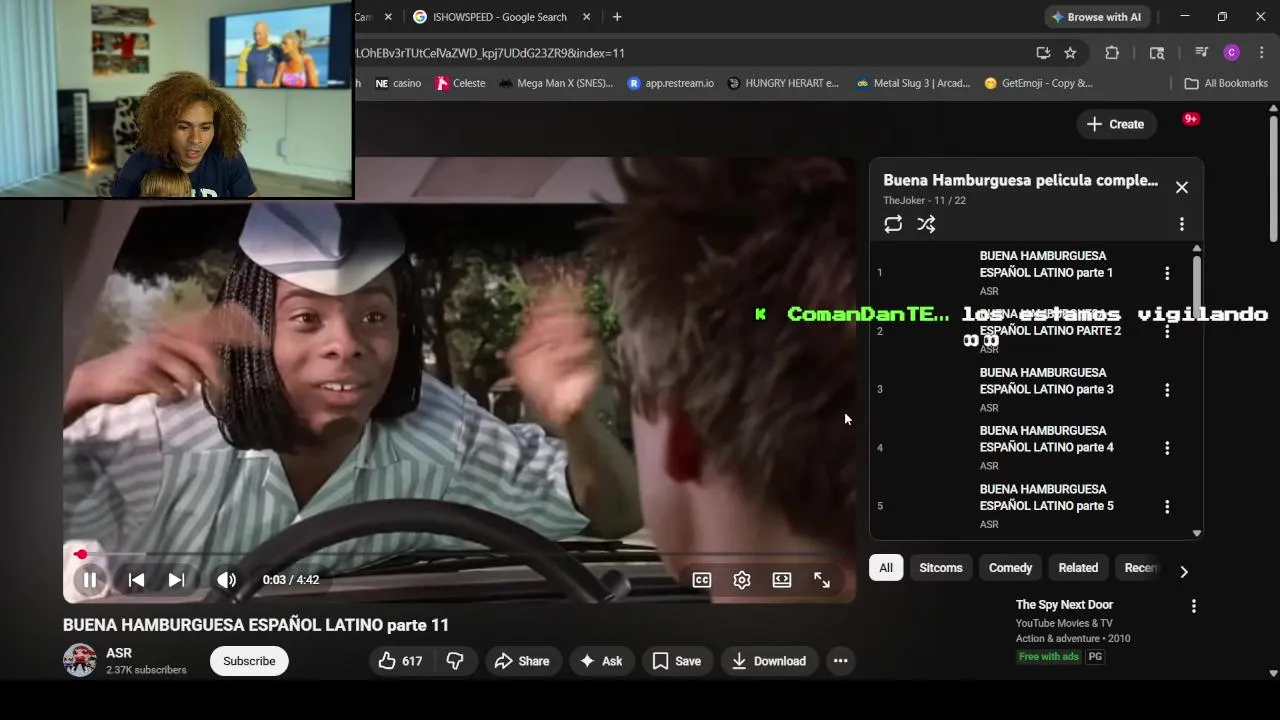The width and height of the screenshot is (1280, 720).
Task: Open the Mega Man X (SNES) bookmark
Action: click(x=556, y=83)
